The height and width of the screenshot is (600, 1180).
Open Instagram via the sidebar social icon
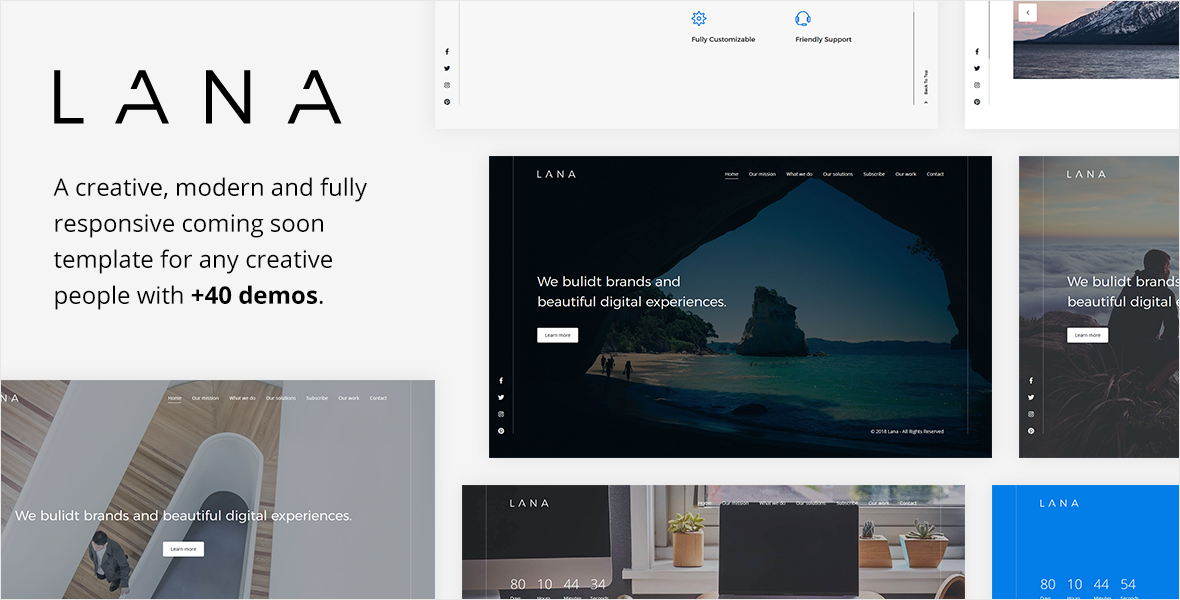pos(500,413)
